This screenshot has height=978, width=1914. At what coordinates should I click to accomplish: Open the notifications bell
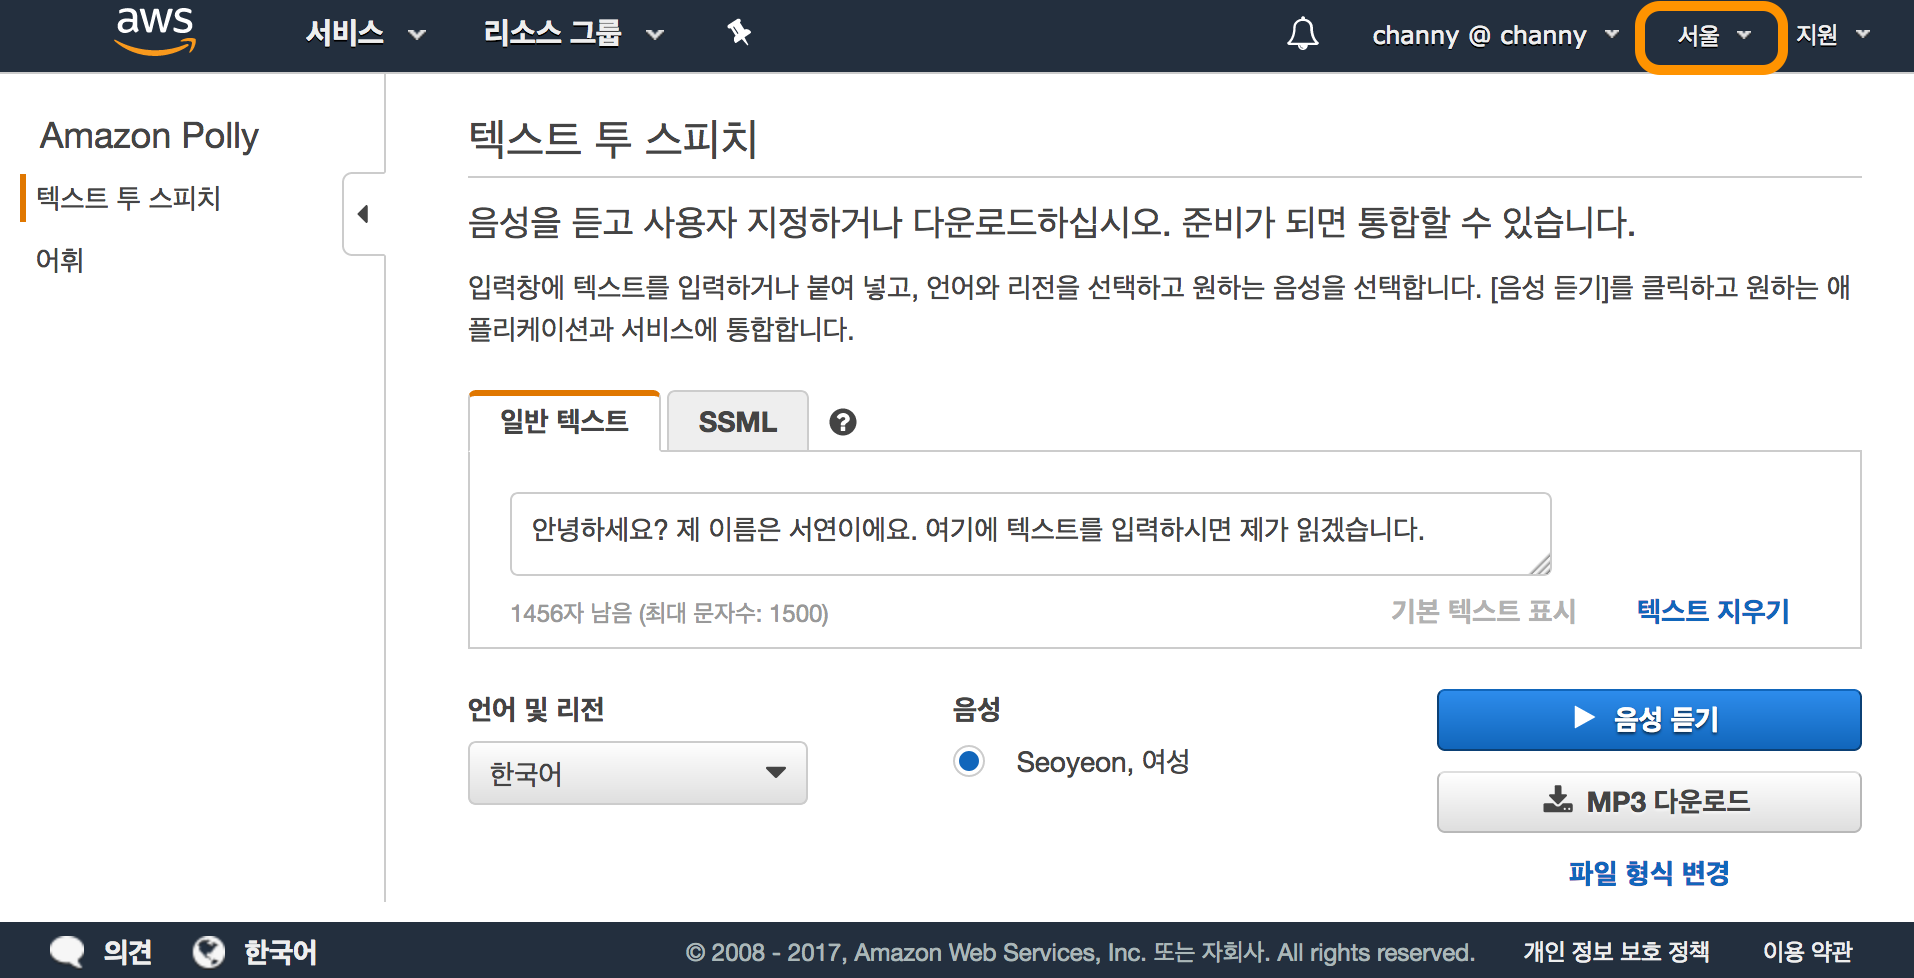pyautogui.click(x=1302, y=34)
